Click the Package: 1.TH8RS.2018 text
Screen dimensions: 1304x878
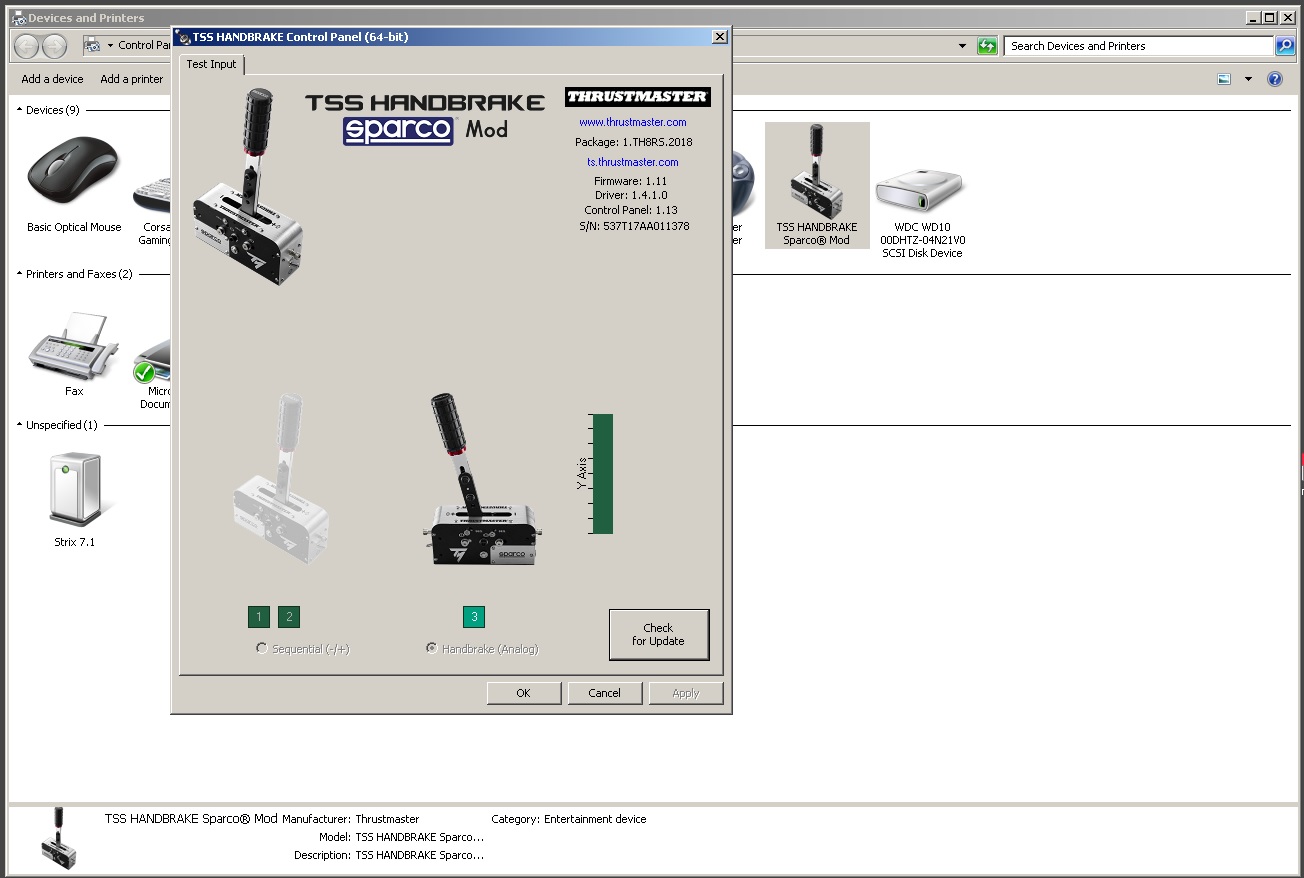click(634, 142)
